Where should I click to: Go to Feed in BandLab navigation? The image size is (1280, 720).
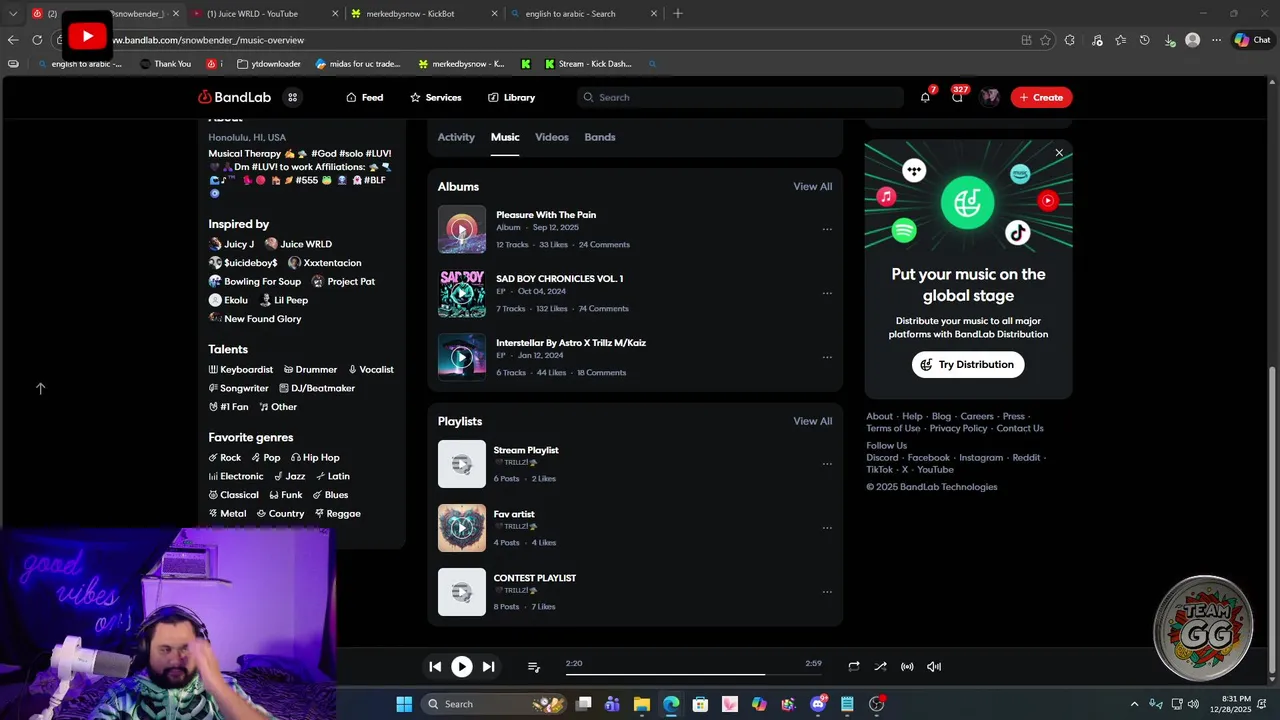pyautogui.click(x=364, y=97)
